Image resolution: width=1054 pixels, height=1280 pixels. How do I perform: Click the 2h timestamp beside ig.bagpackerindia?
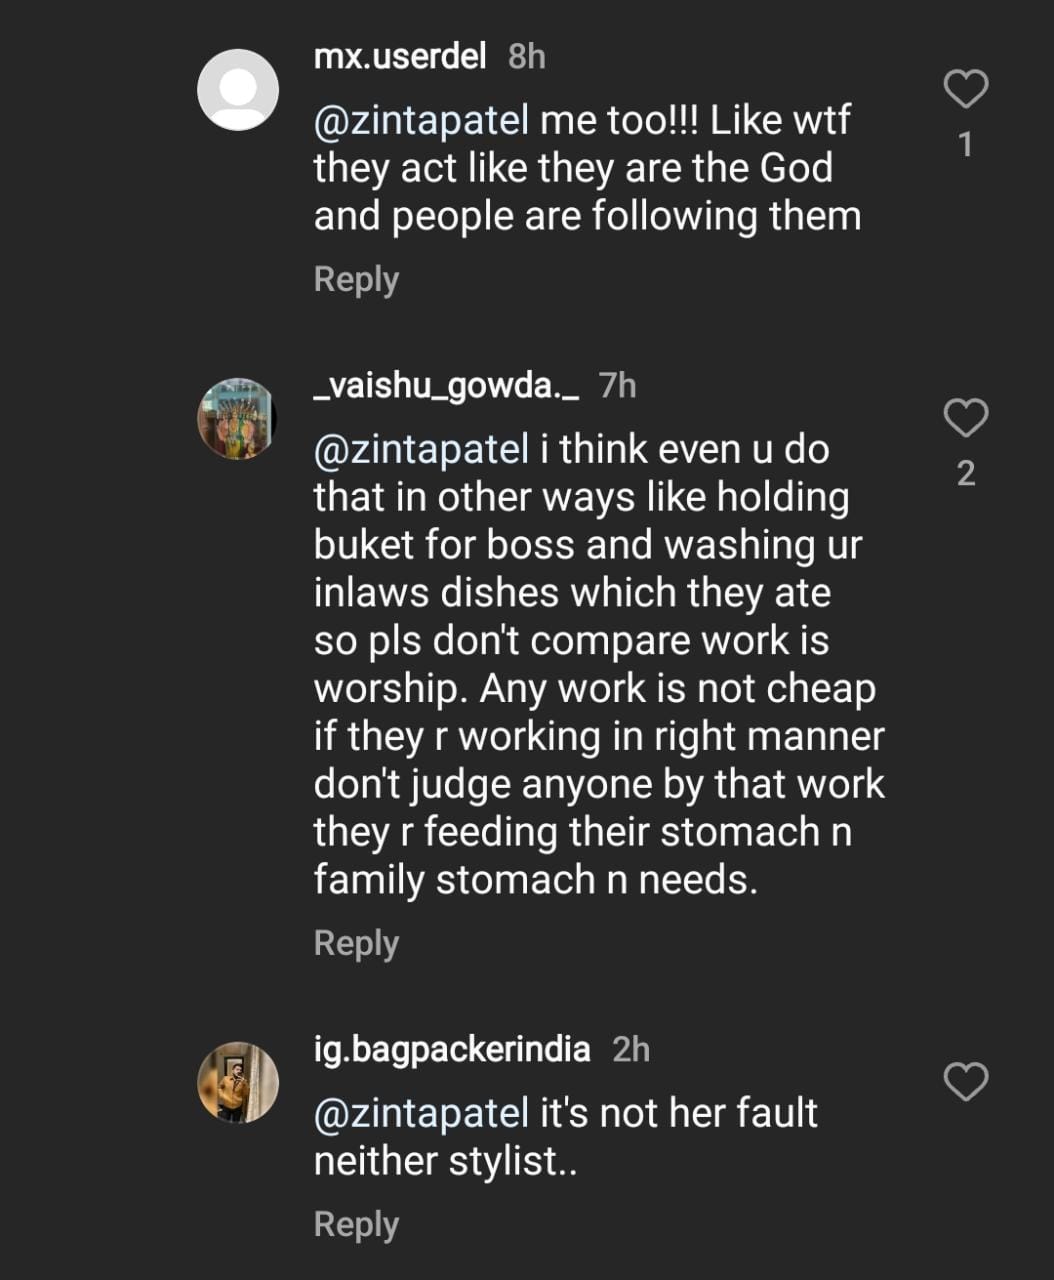[x=631, y=1050]
